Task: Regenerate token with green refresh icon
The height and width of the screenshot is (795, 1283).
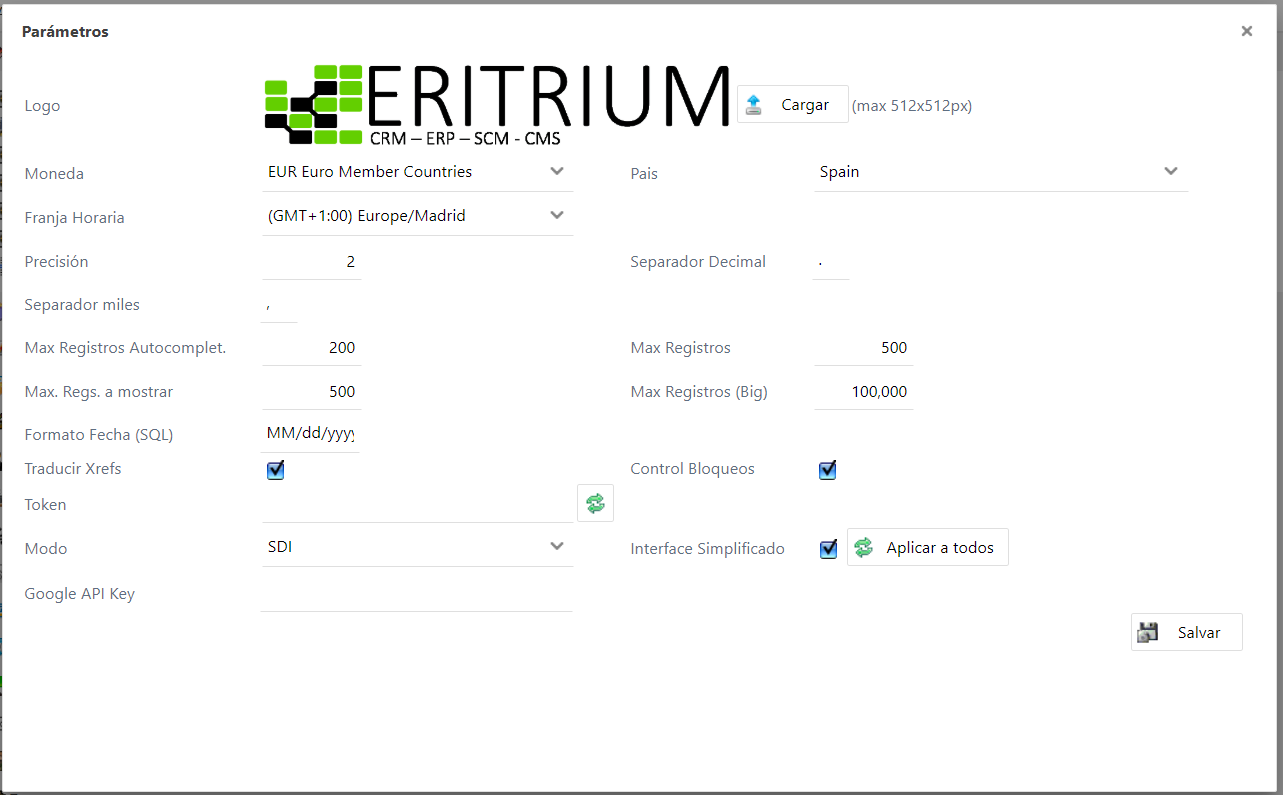Action: click(x=595, y=503)
